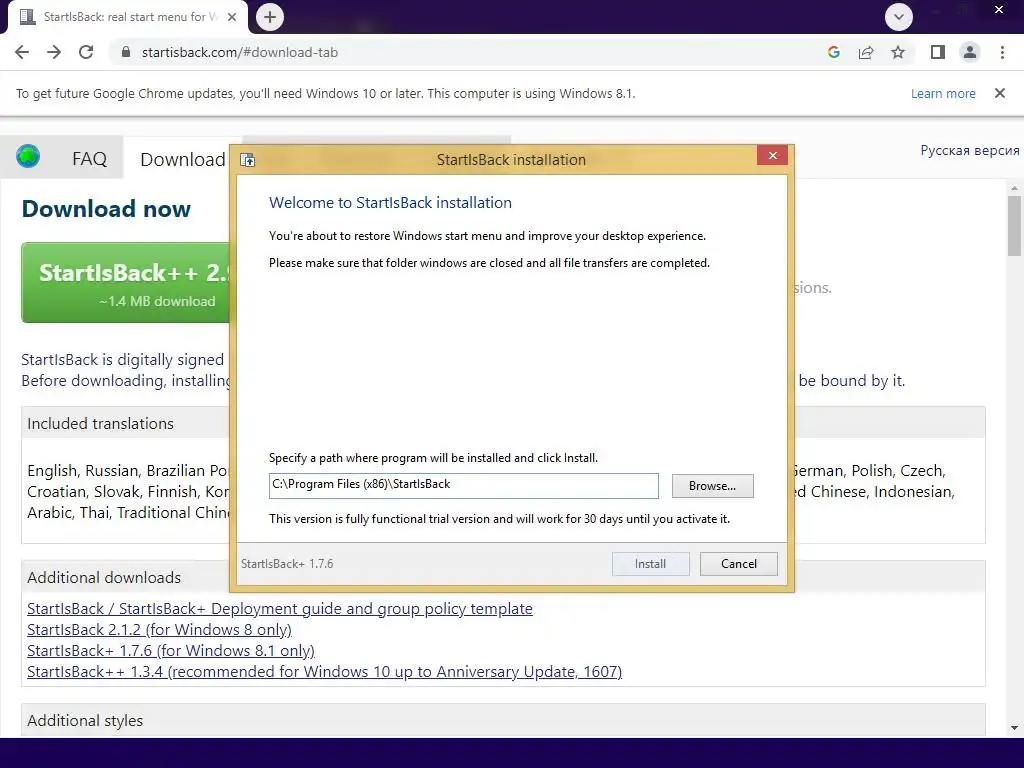Bookmark this page with the star icon
The width and height of the screenshot is (1024, 768).
898,52
